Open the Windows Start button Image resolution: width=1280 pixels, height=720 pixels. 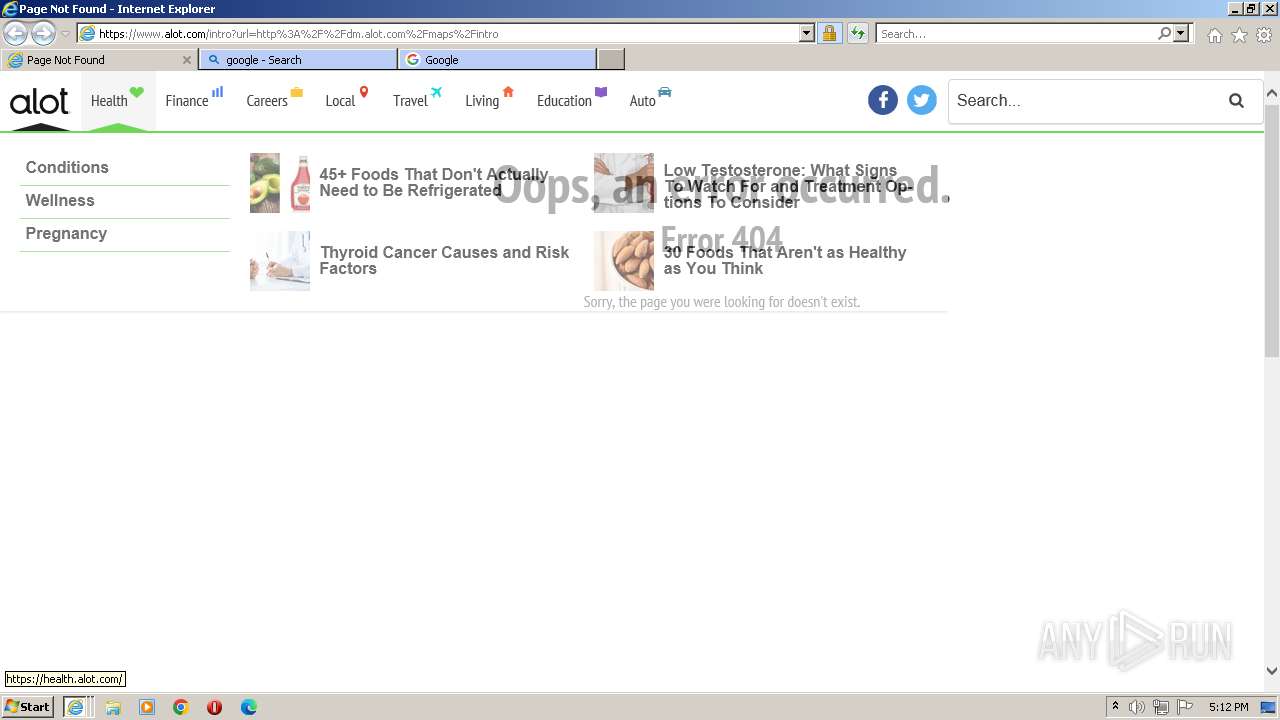pos(27,707)
